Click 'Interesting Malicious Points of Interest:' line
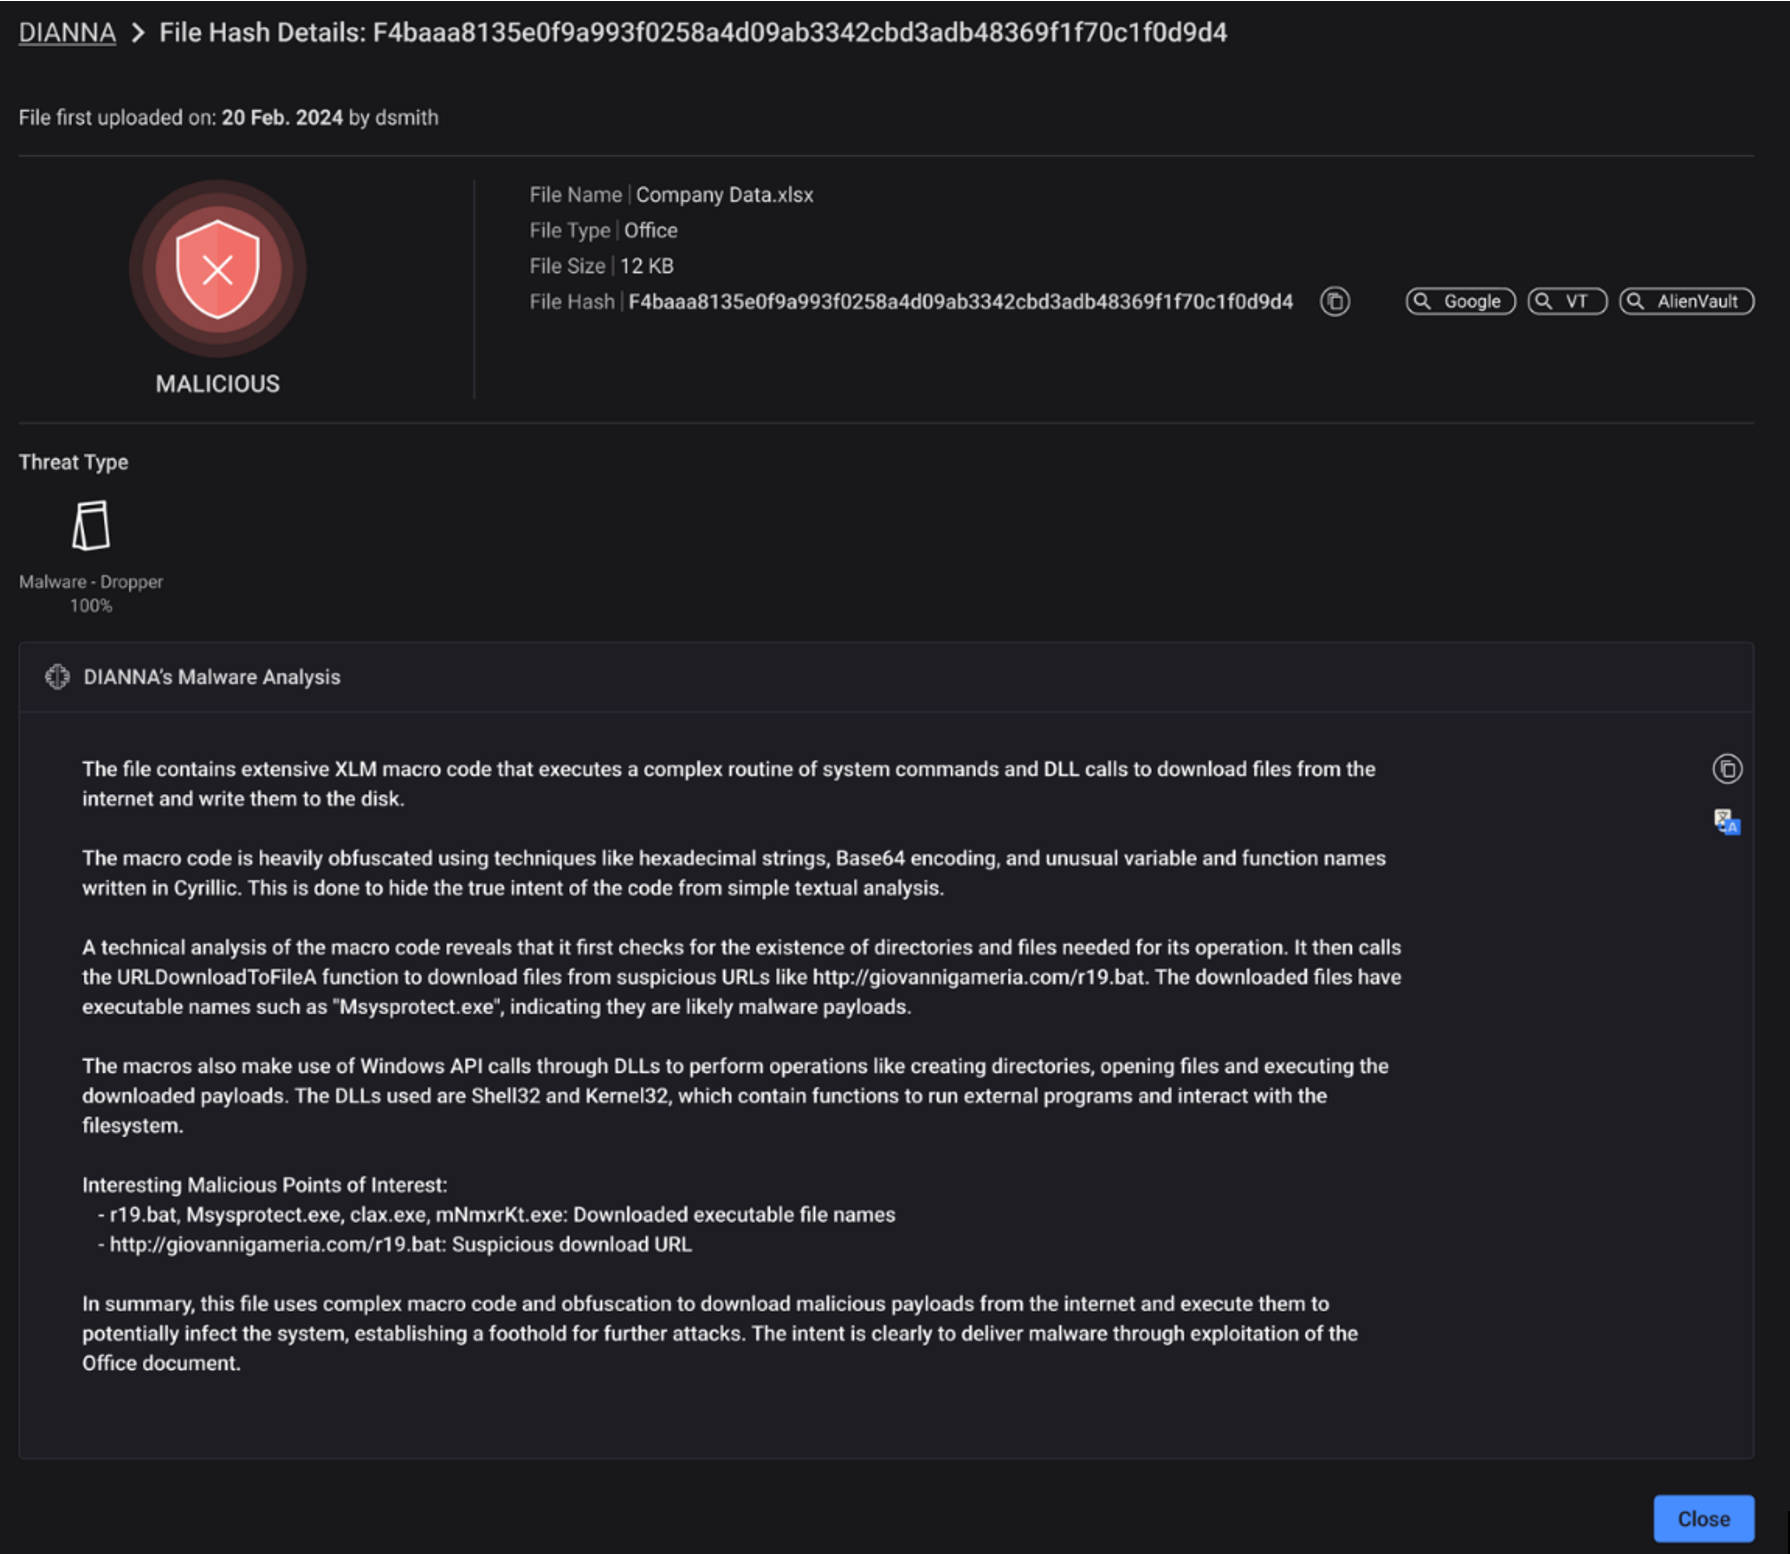 pos(264,1185)
